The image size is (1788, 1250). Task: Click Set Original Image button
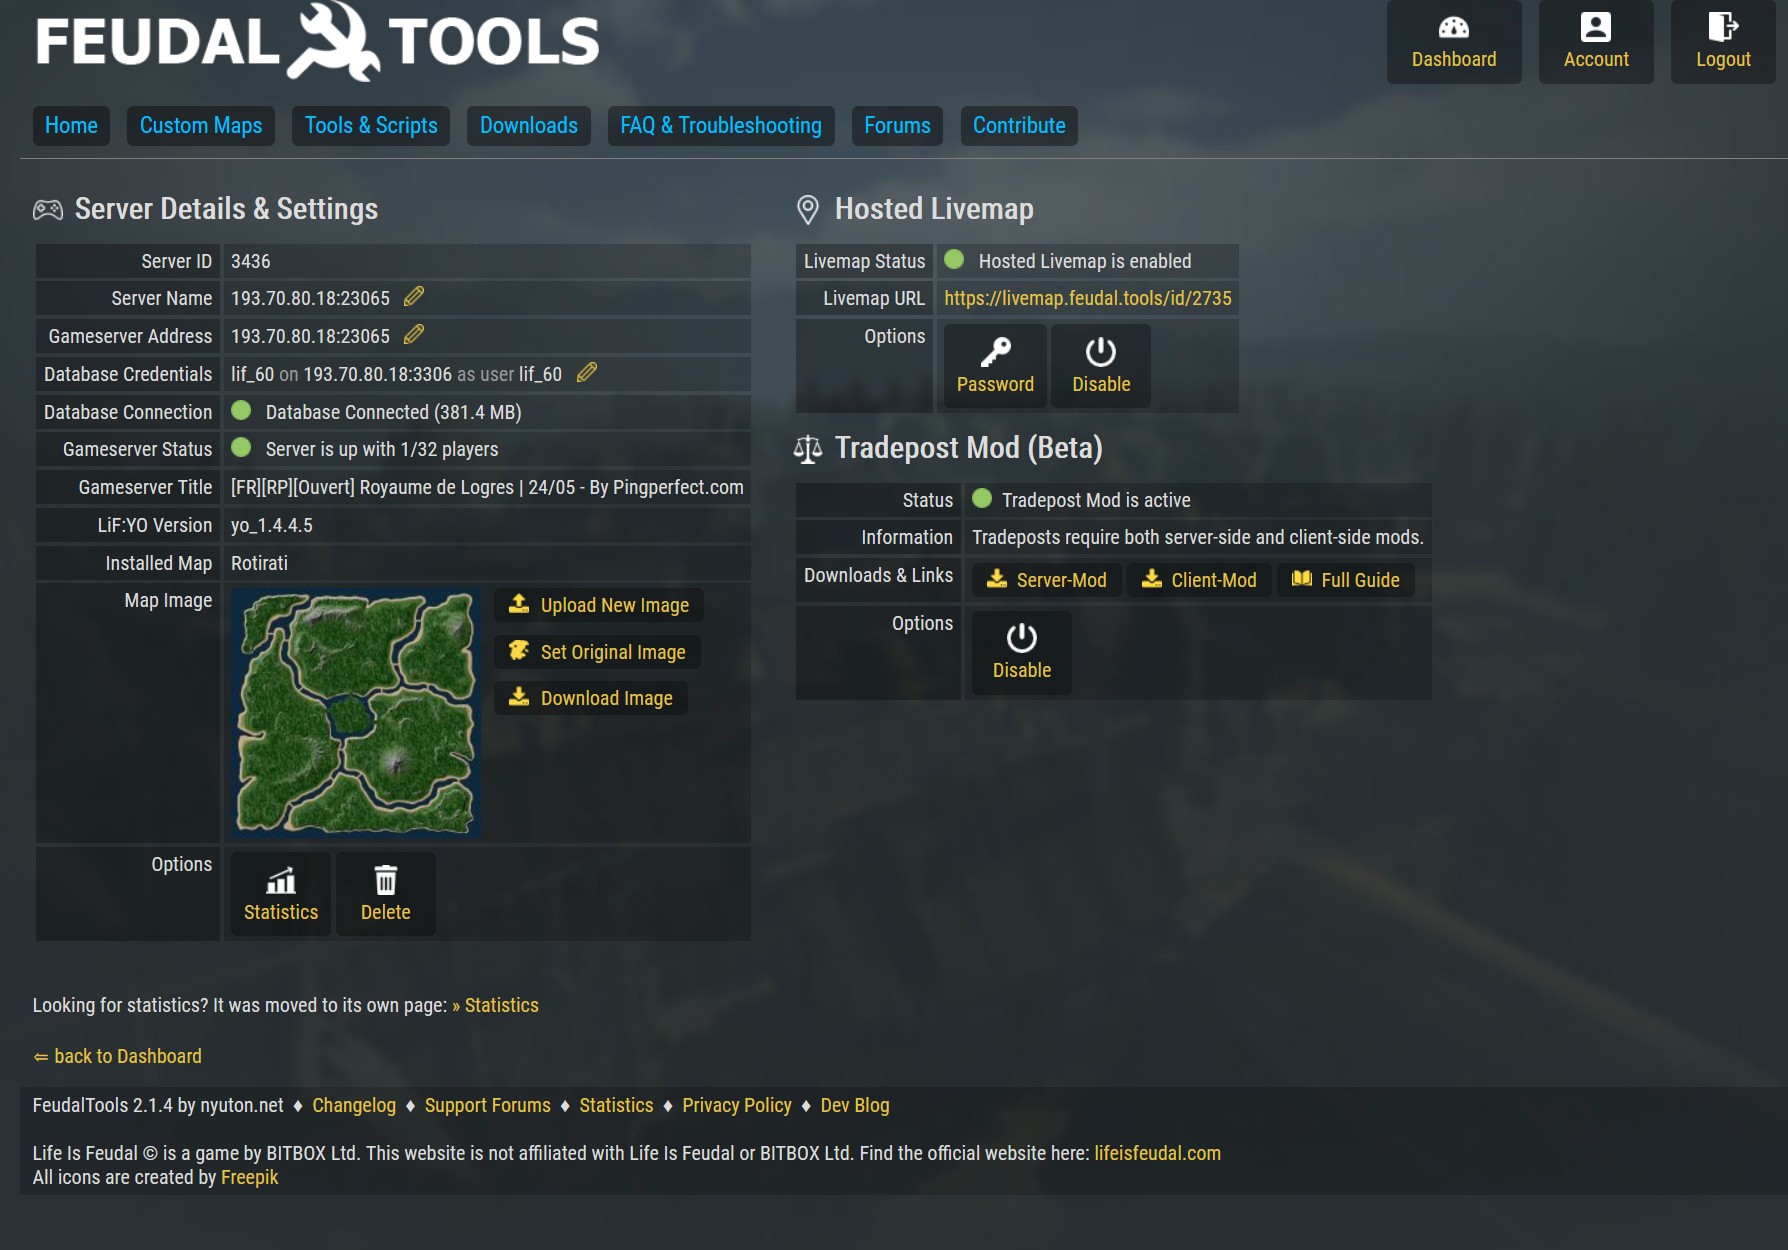[x=597, y=652]
